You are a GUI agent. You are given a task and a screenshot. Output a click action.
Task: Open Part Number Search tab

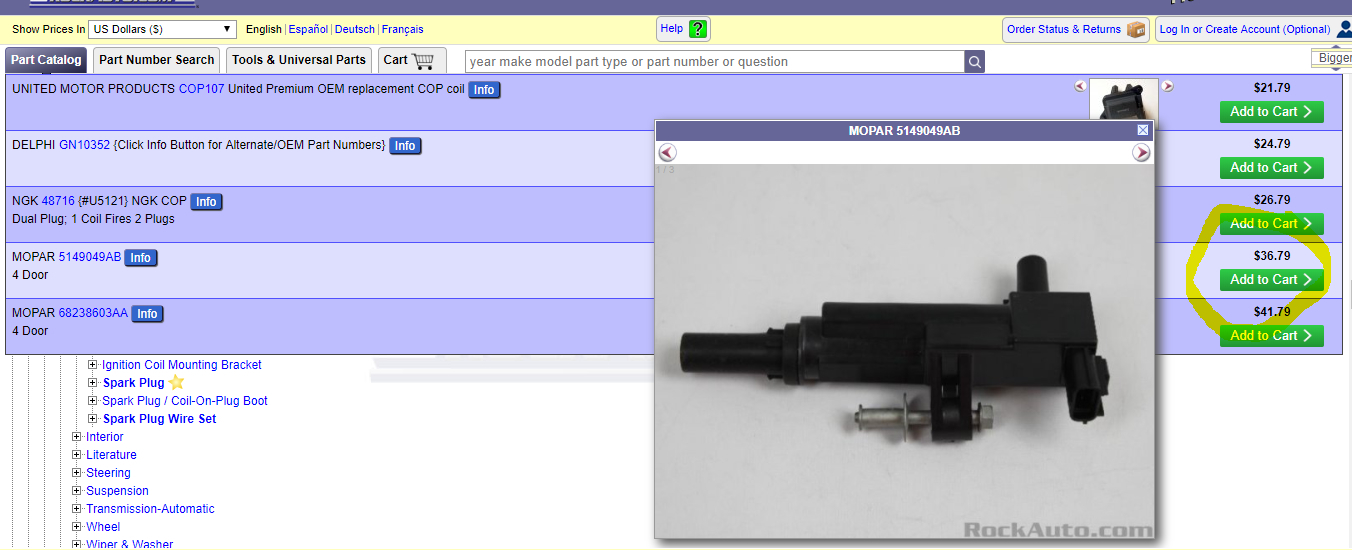click(x=157, y=60)
